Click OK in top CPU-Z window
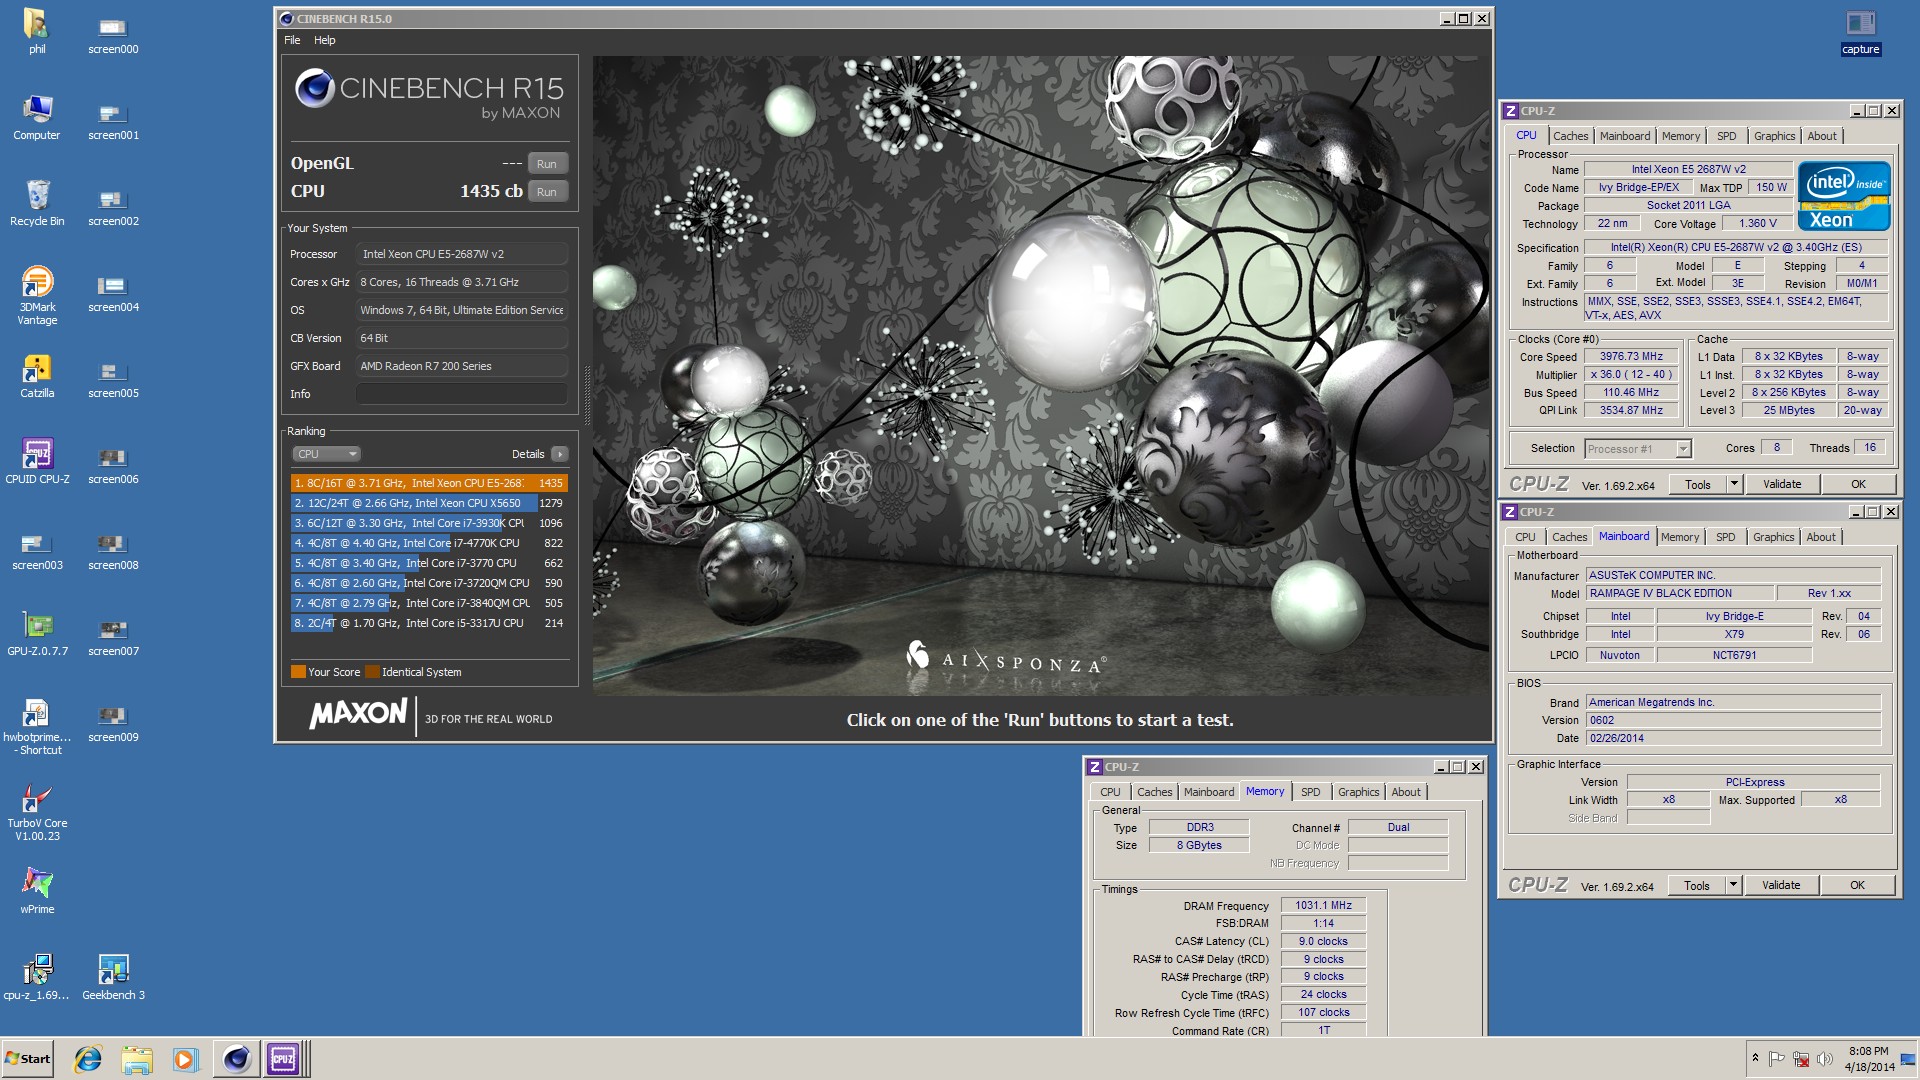The image size is (1920, 1080). tap(1858, 485)
